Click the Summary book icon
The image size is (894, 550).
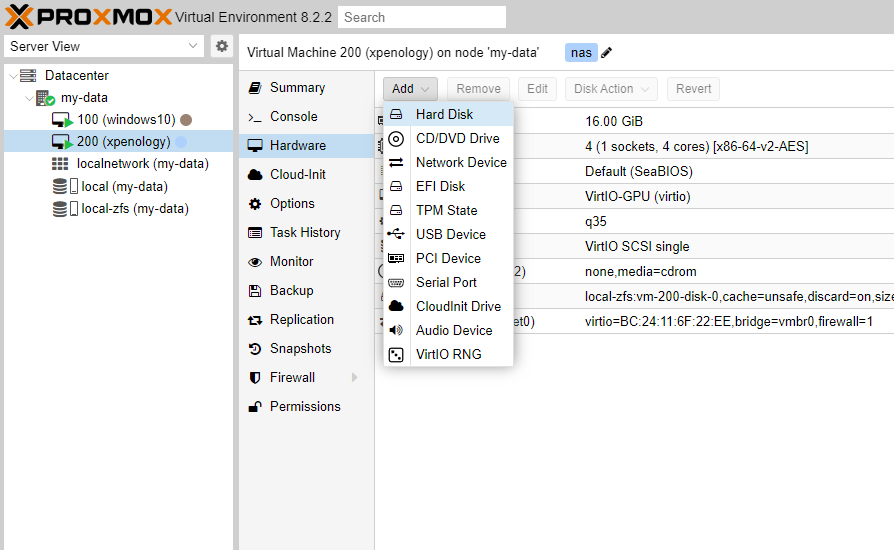(x=255, y=88)
